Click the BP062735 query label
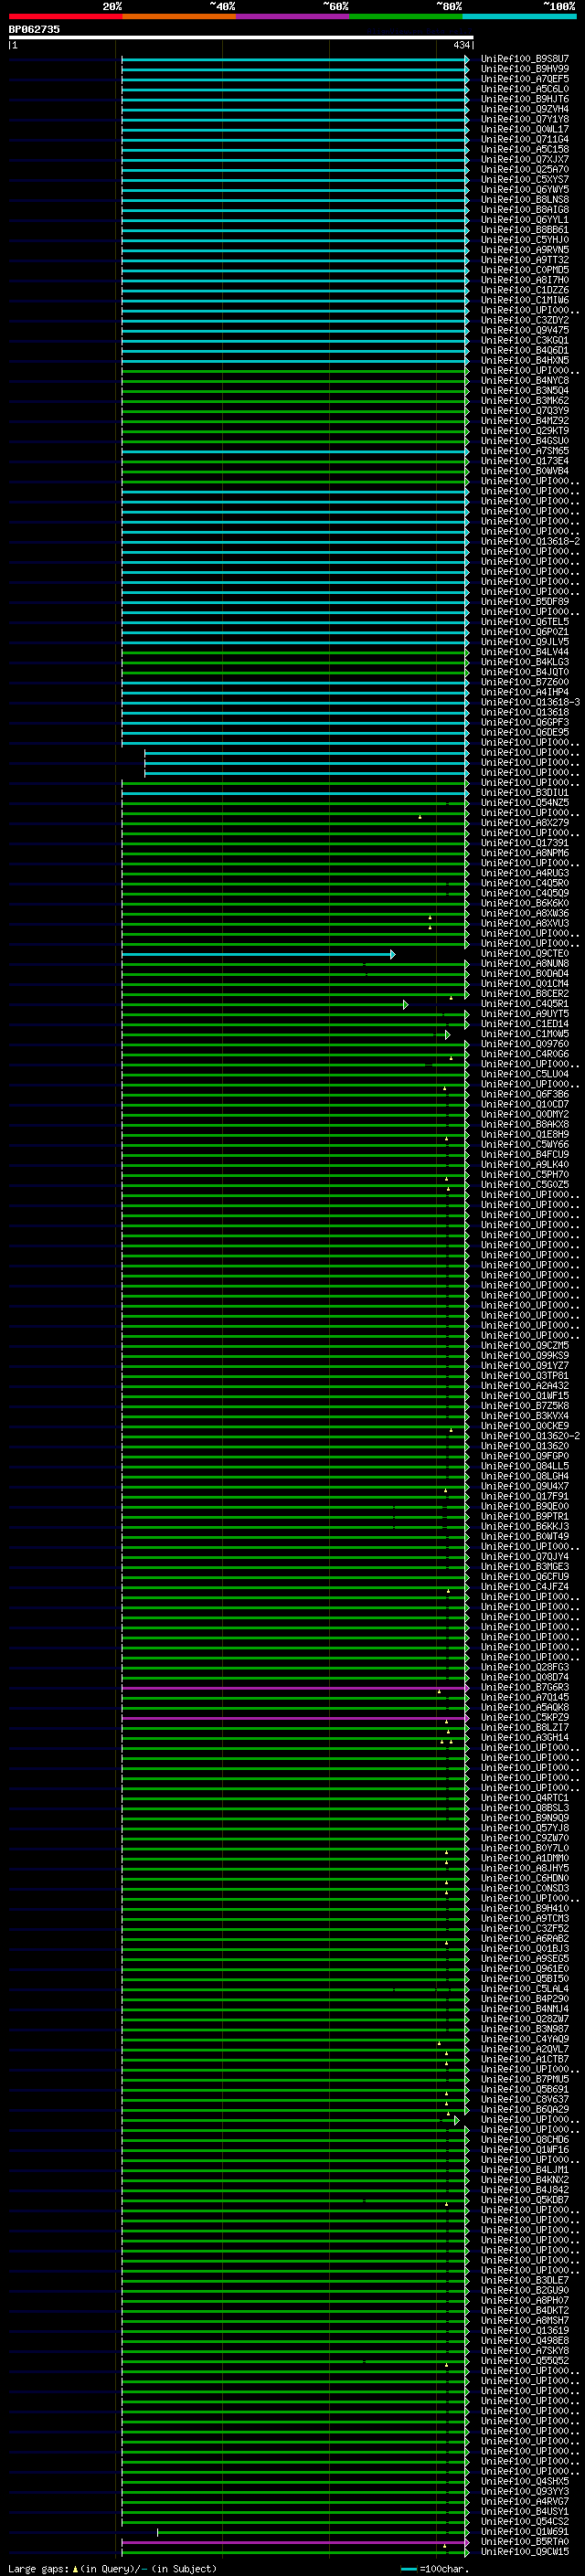Viewport: 585px width, 2576px height. [34, 30]
